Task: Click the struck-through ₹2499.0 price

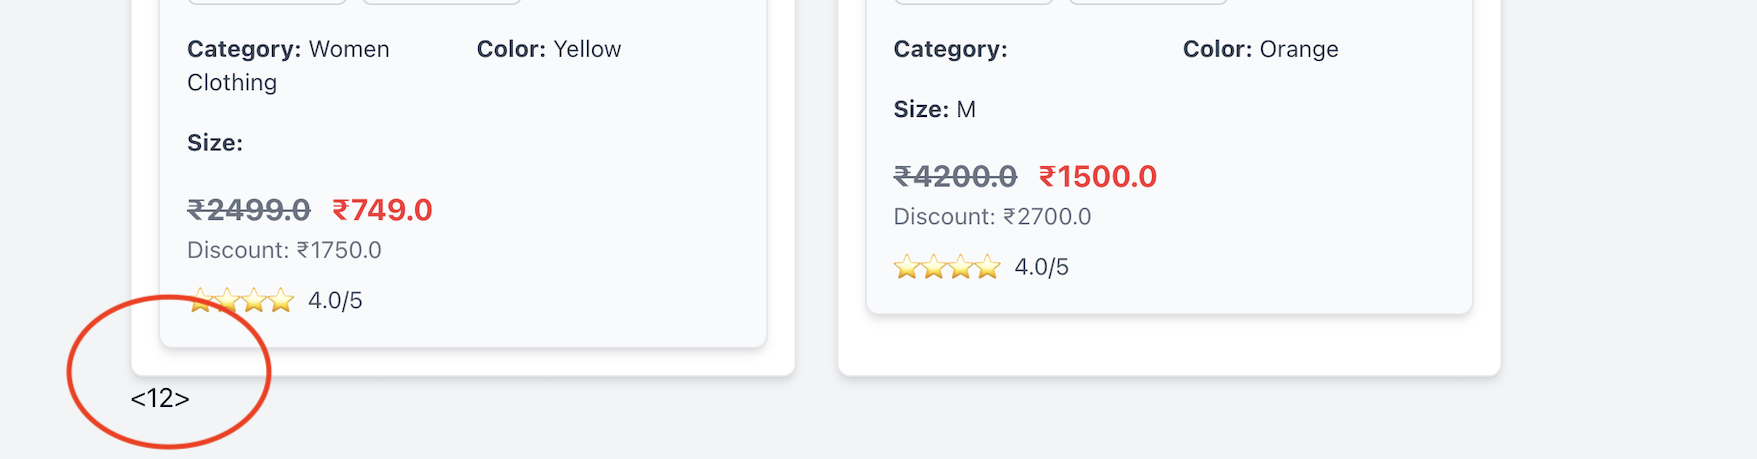Action: coord(249,210)
